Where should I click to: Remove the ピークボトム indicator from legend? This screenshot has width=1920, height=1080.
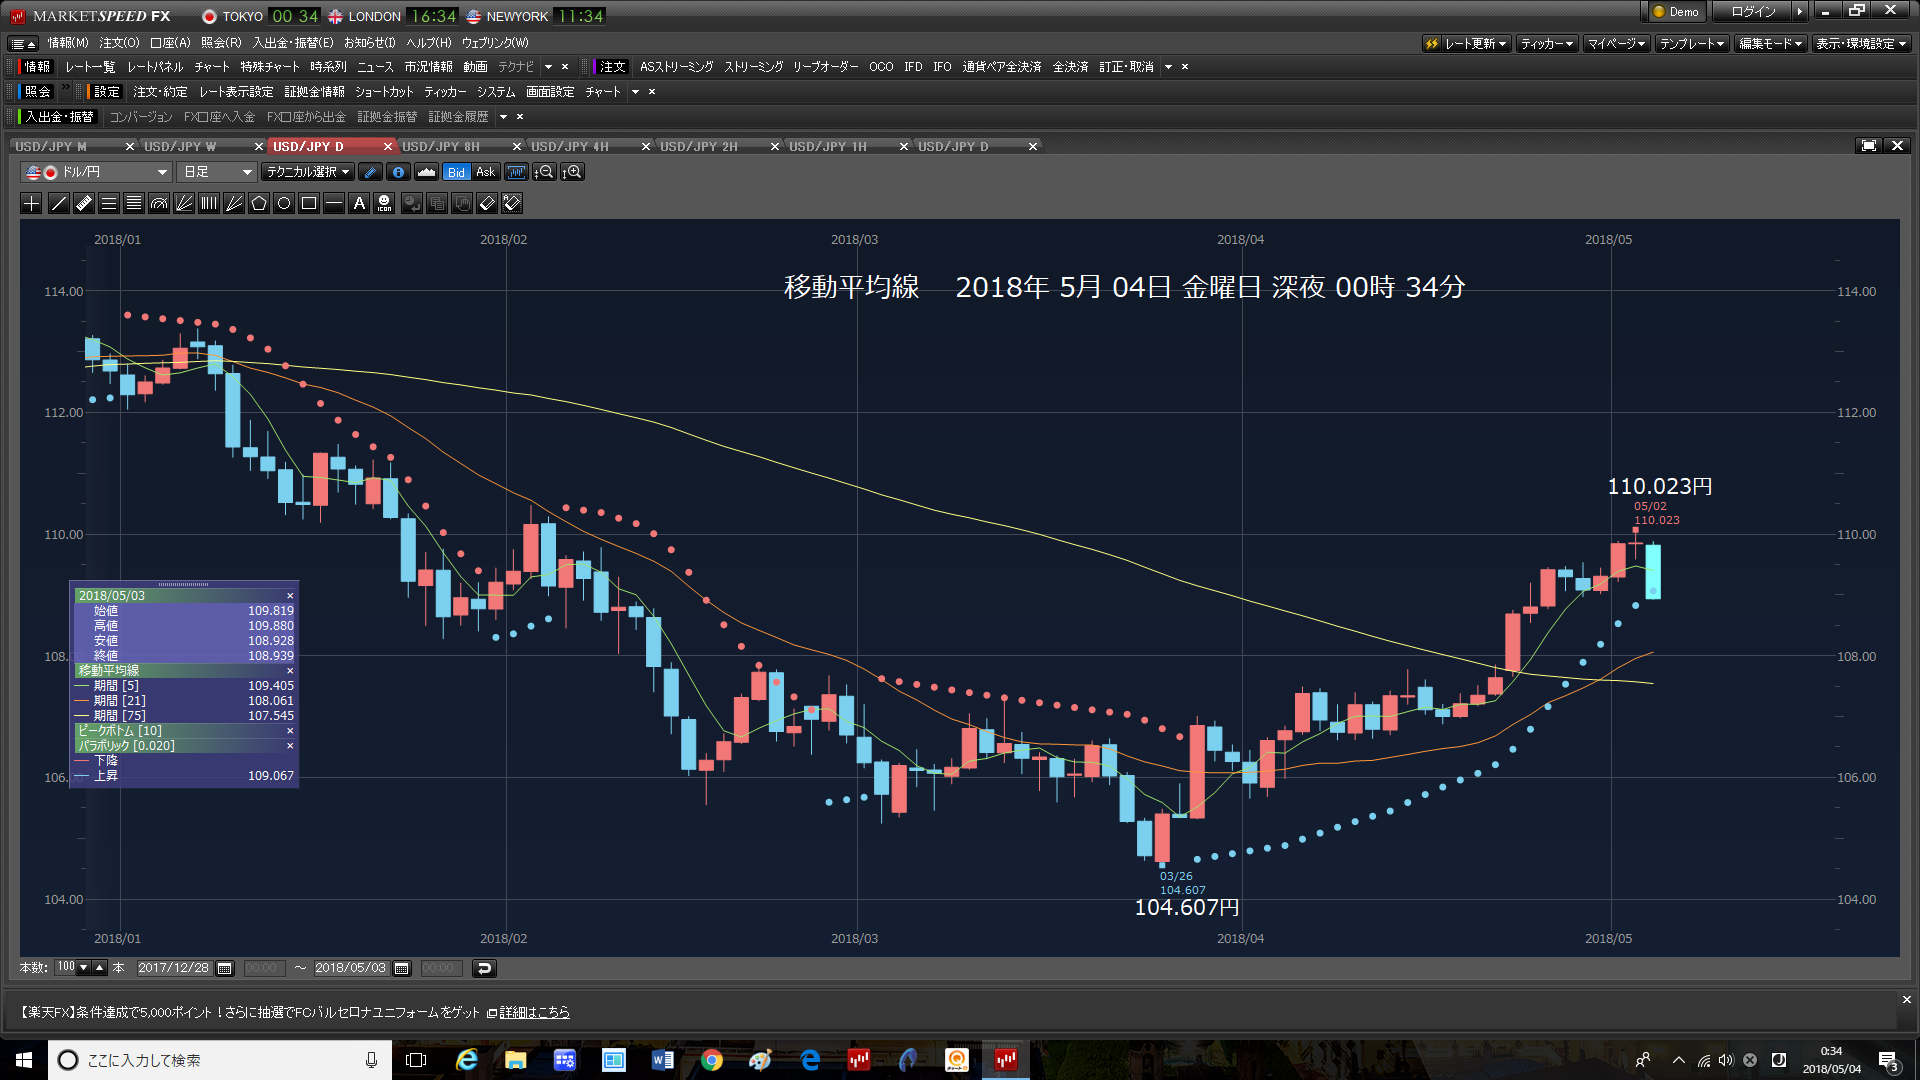pyautogui.click(x=290, y=731)
